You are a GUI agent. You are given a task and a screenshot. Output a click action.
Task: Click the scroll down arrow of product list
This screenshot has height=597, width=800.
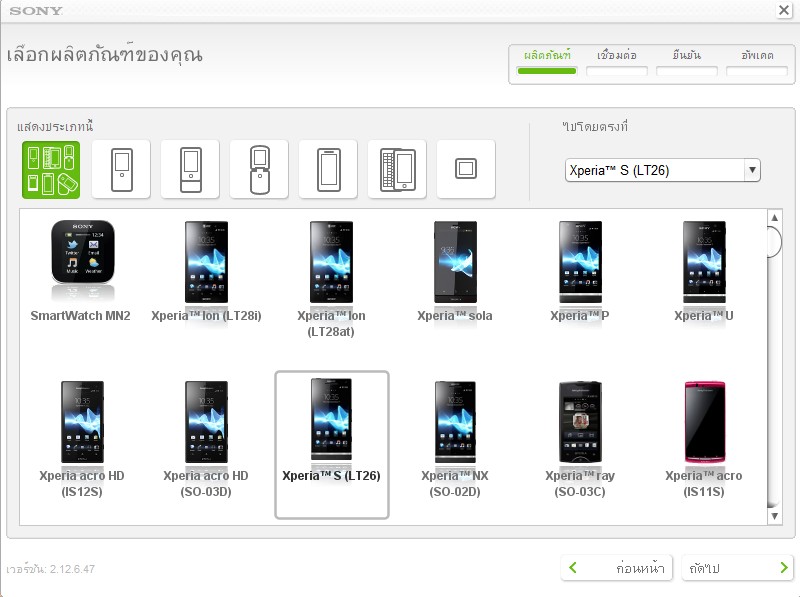(x=774, y=516)
